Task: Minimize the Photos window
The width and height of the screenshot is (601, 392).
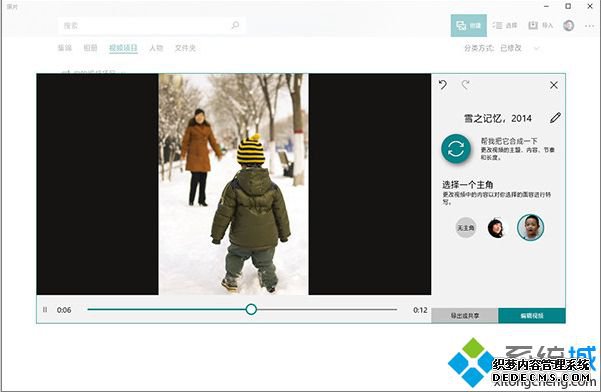Action: [x=547, y=6]
